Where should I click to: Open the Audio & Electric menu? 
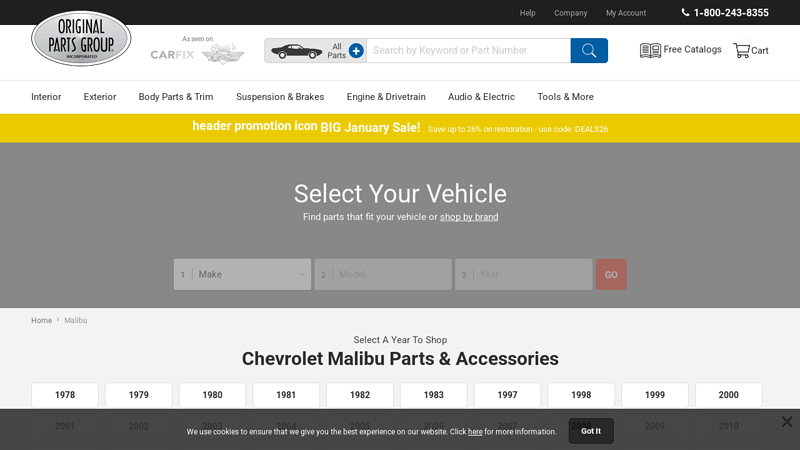pos(482,97)
